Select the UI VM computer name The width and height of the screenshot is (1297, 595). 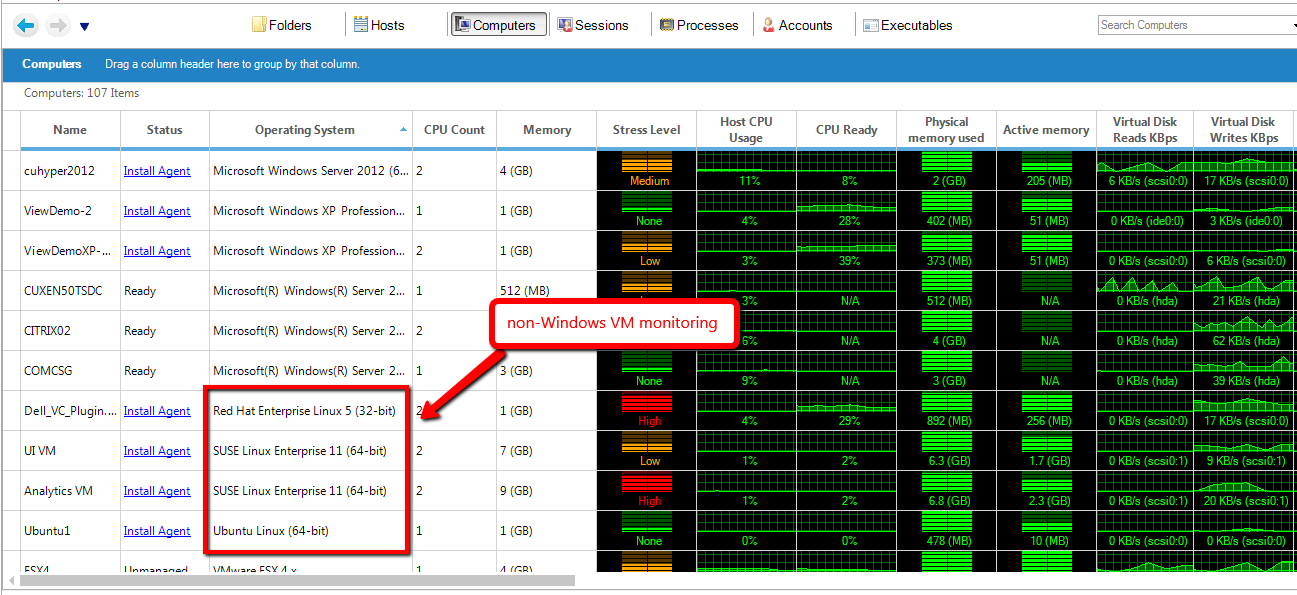point(40,451)
